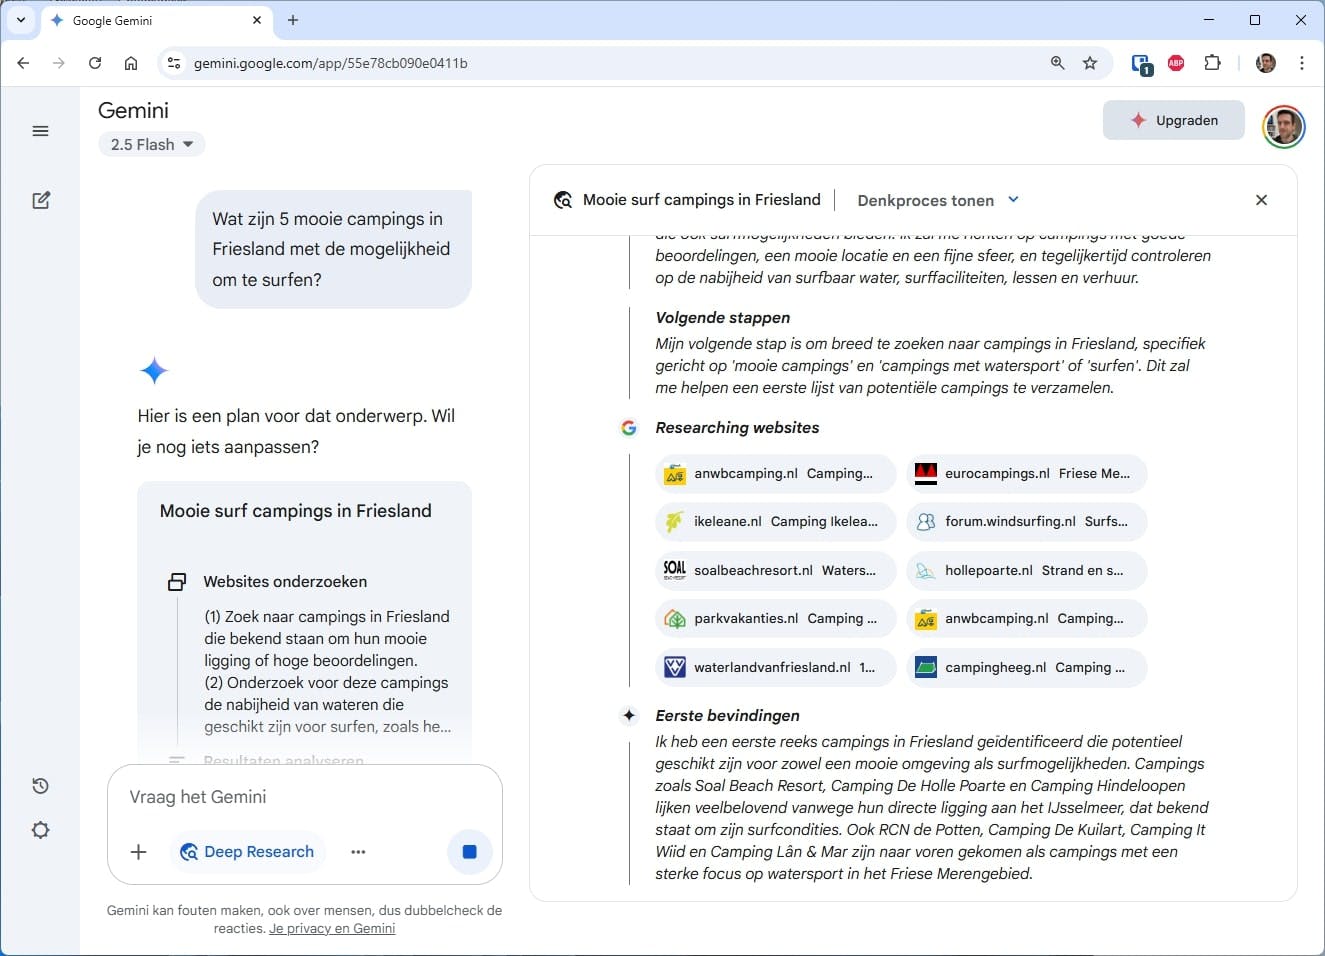The width and height of the screenshot is (1325, 956).
Task: Open the forum.windsurfing.nl source chip
Action: (x=1026, y=522)
